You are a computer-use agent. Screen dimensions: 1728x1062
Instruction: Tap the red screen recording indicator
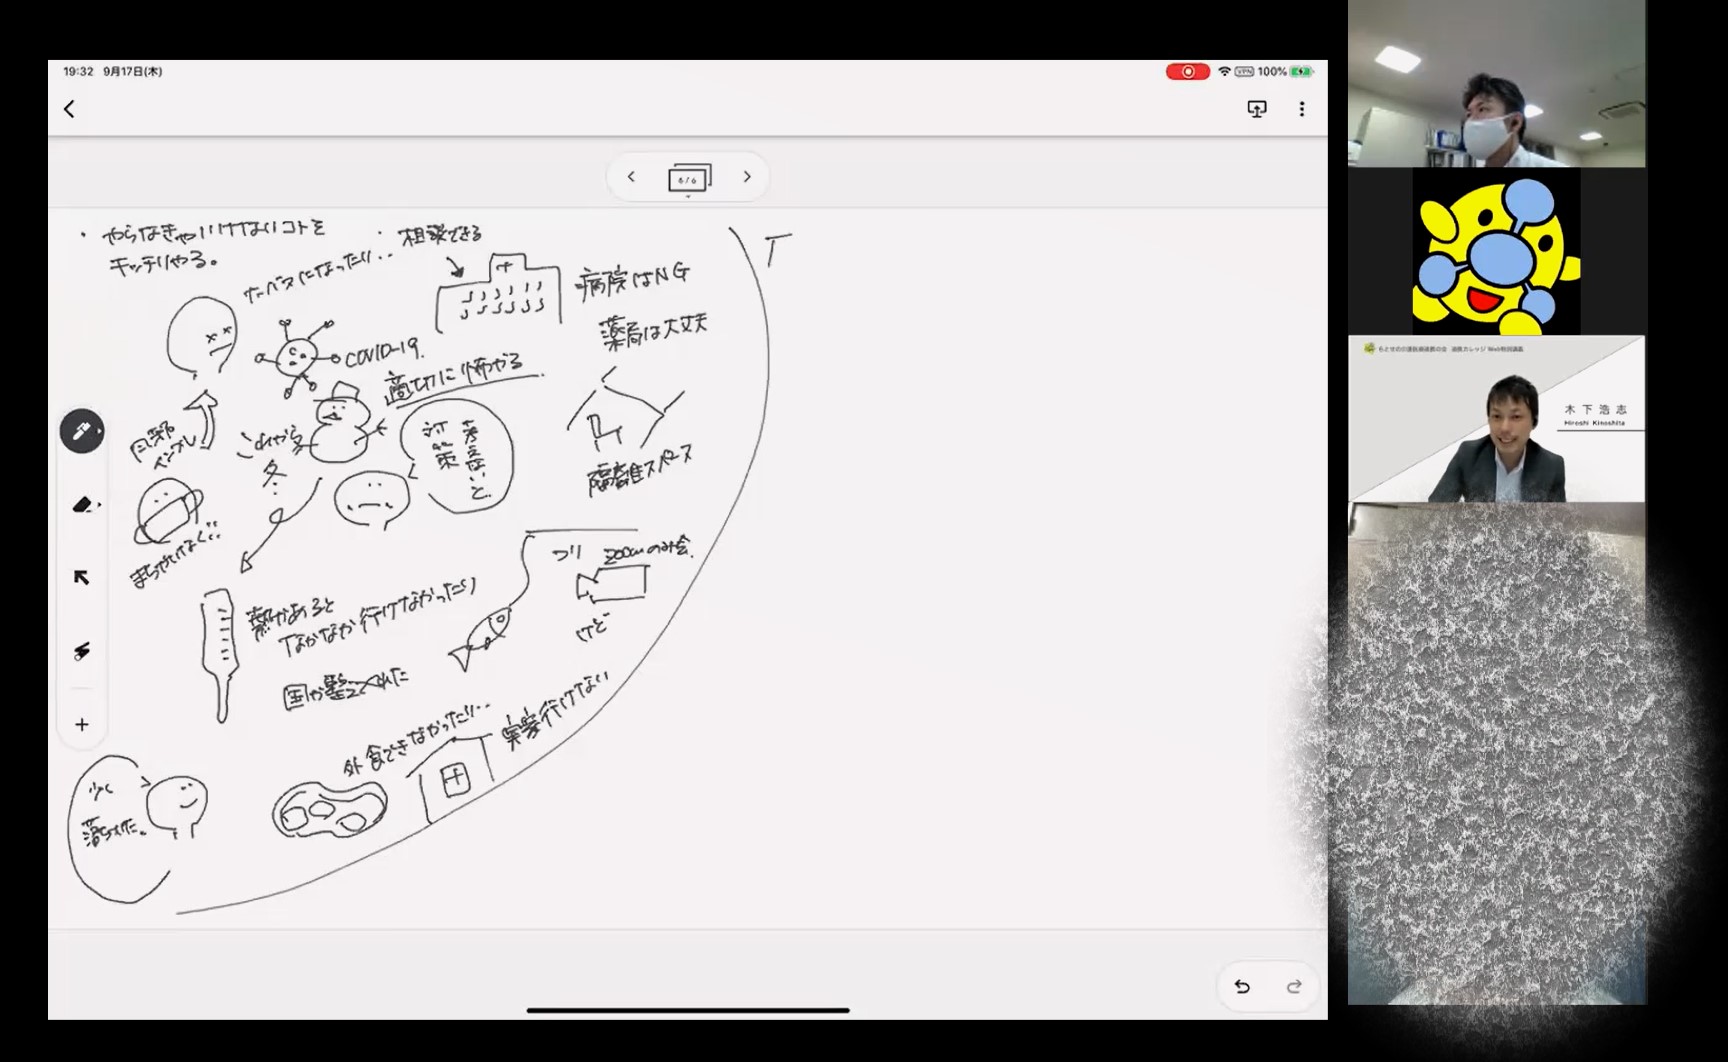point(1187,72)
